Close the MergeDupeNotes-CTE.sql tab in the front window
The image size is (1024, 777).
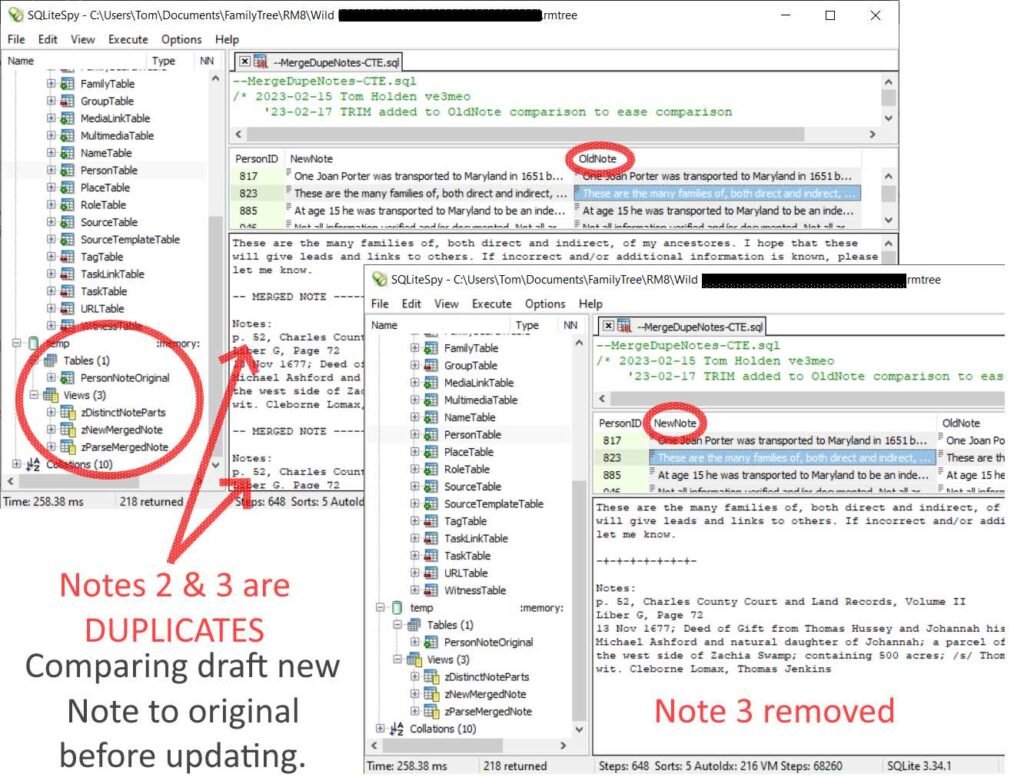click(x=608, y=326)
